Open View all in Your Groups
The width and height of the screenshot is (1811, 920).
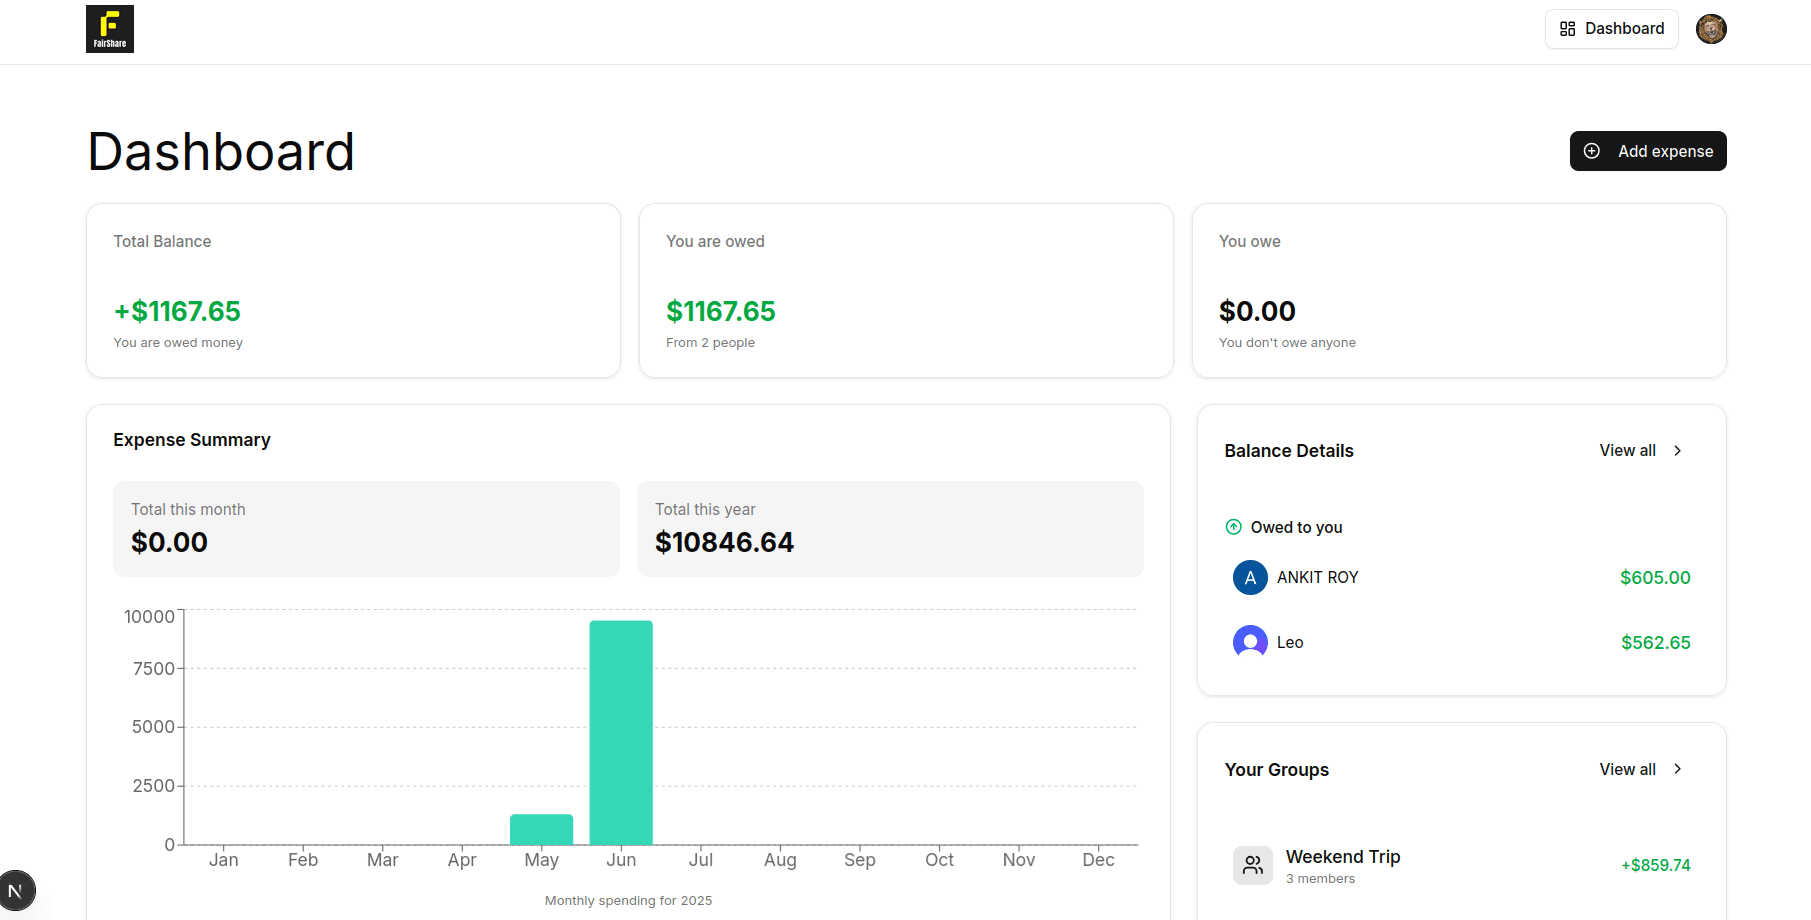click(1627, 769)
